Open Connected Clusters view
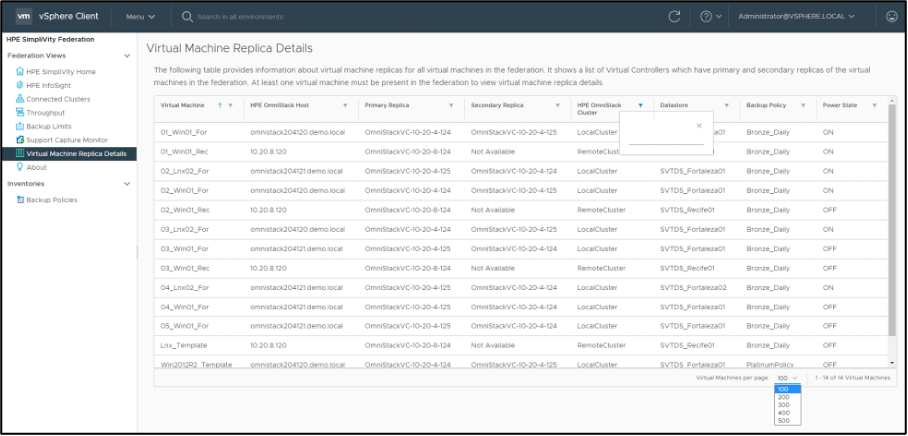 [x=58, y=99]
